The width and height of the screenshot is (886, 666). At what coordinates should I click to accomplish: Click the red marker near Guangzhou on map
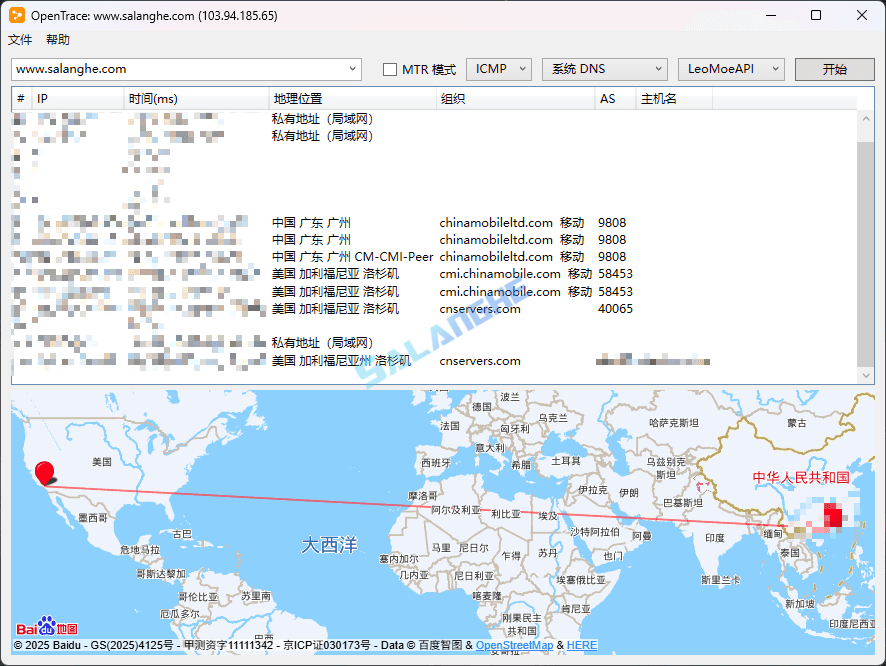tap(833, 516)
